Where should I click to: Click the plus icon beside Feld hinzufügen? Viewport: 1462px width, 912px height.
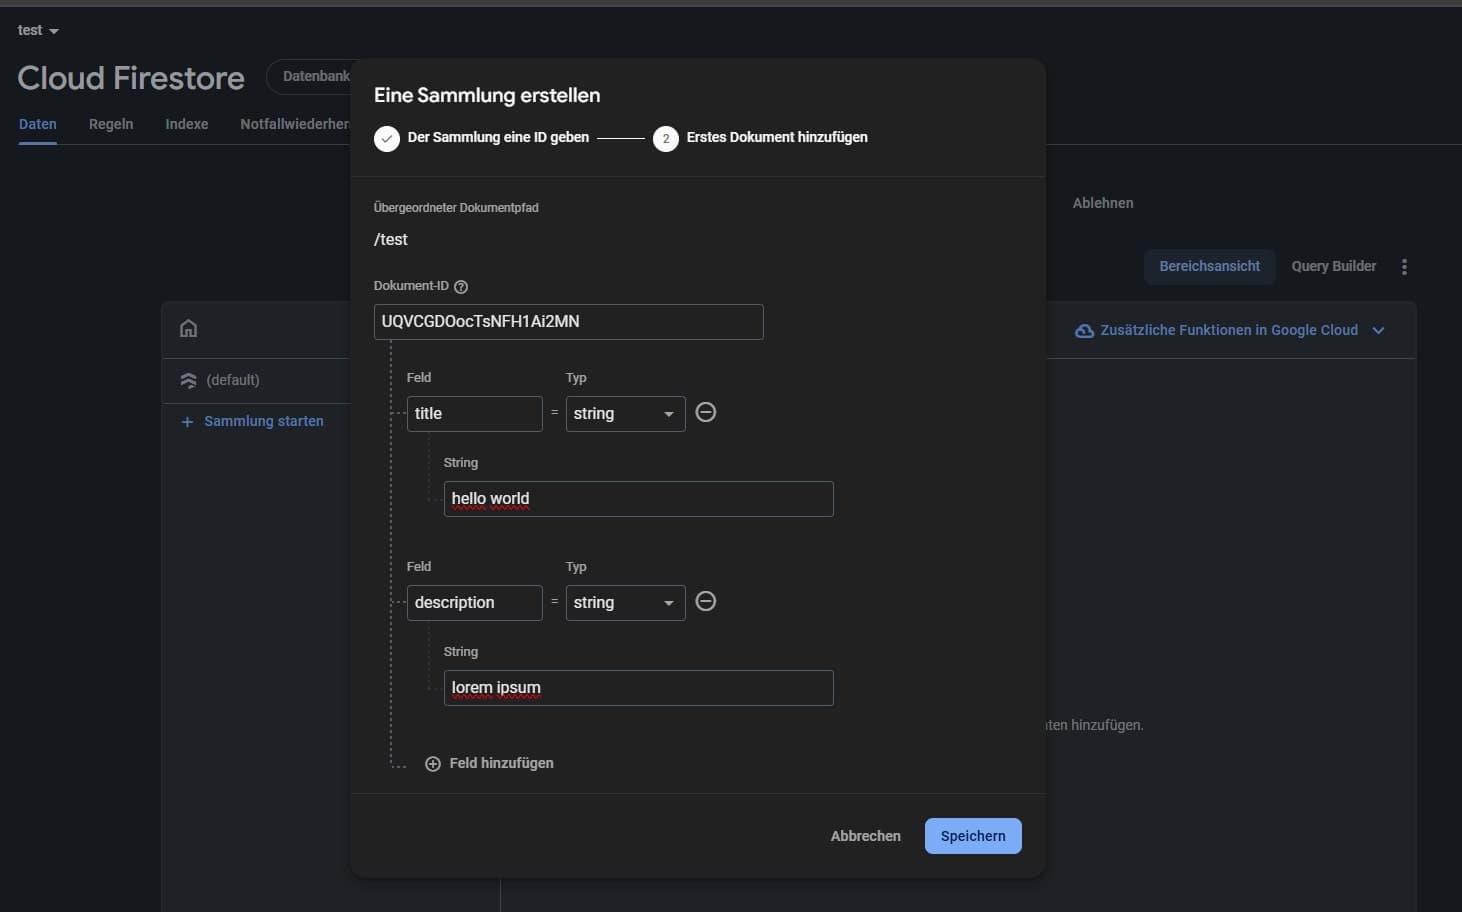[x=432, y=763]
